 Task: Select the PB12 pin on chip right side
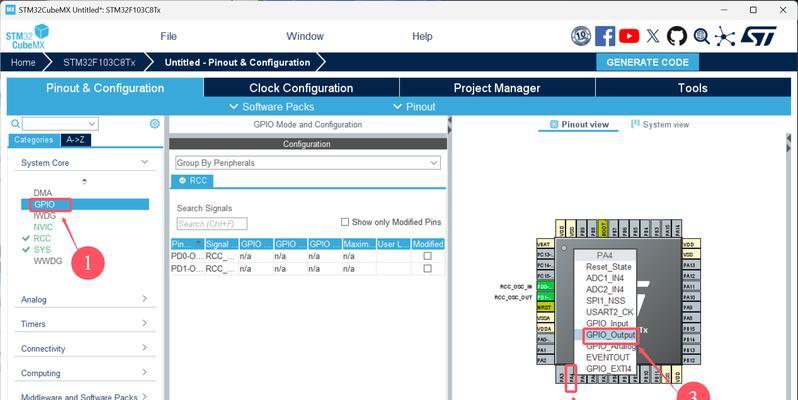(x=691, y=360)
